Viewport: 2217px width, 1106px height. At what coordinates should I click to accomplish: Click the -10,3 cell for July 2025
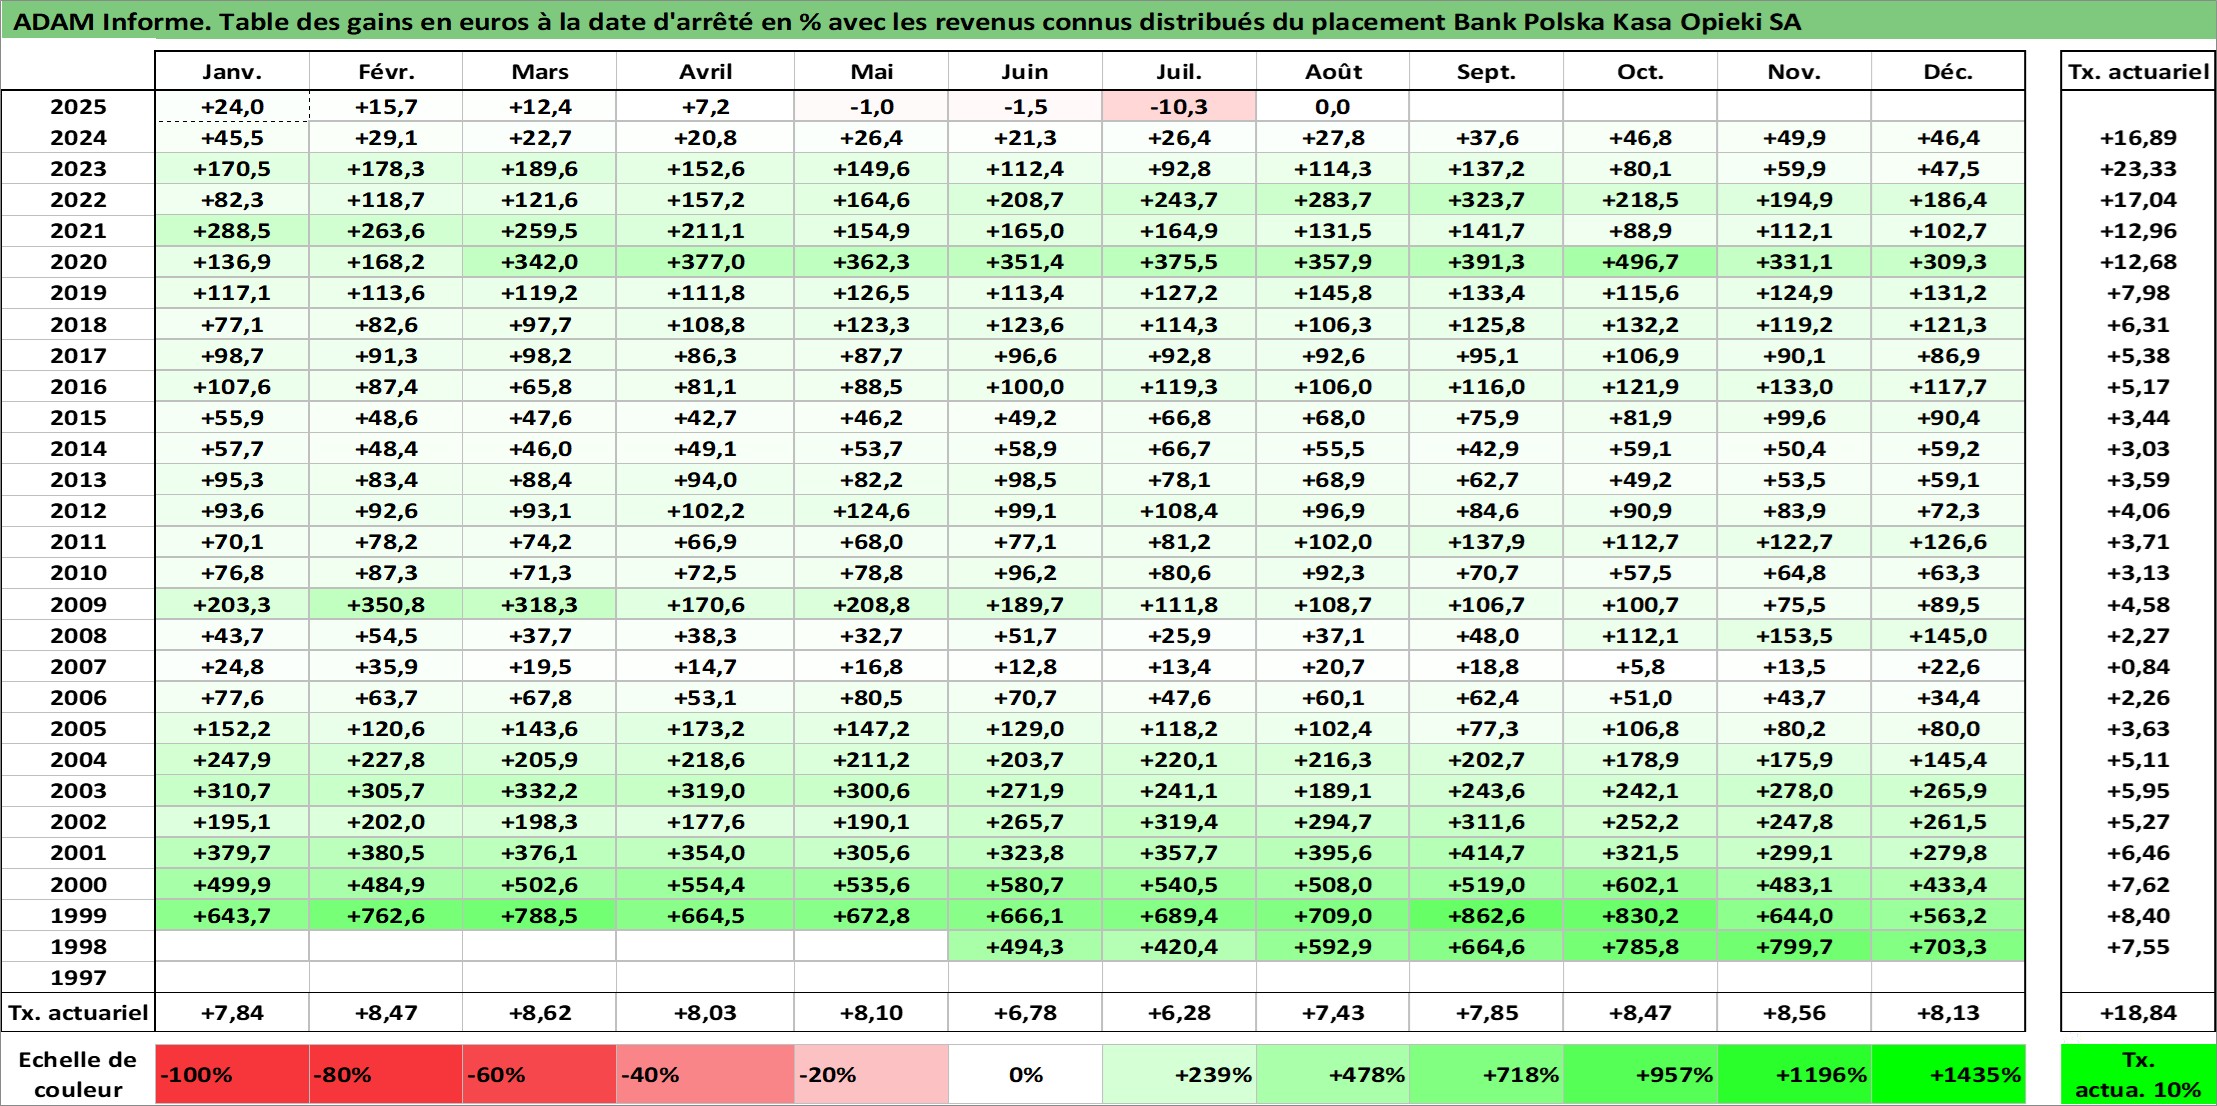click(x=1179, y=106)
